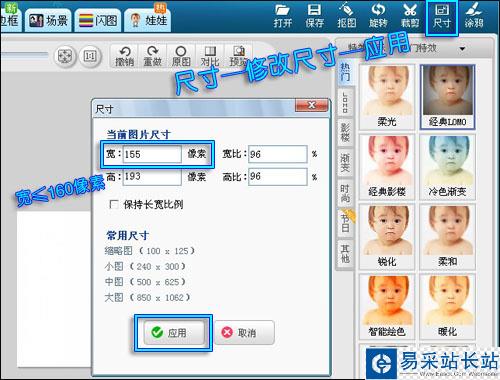This screenshot has width=500, height=380.
Task: Close the 尺寸 dialog window
Action: 311,105
